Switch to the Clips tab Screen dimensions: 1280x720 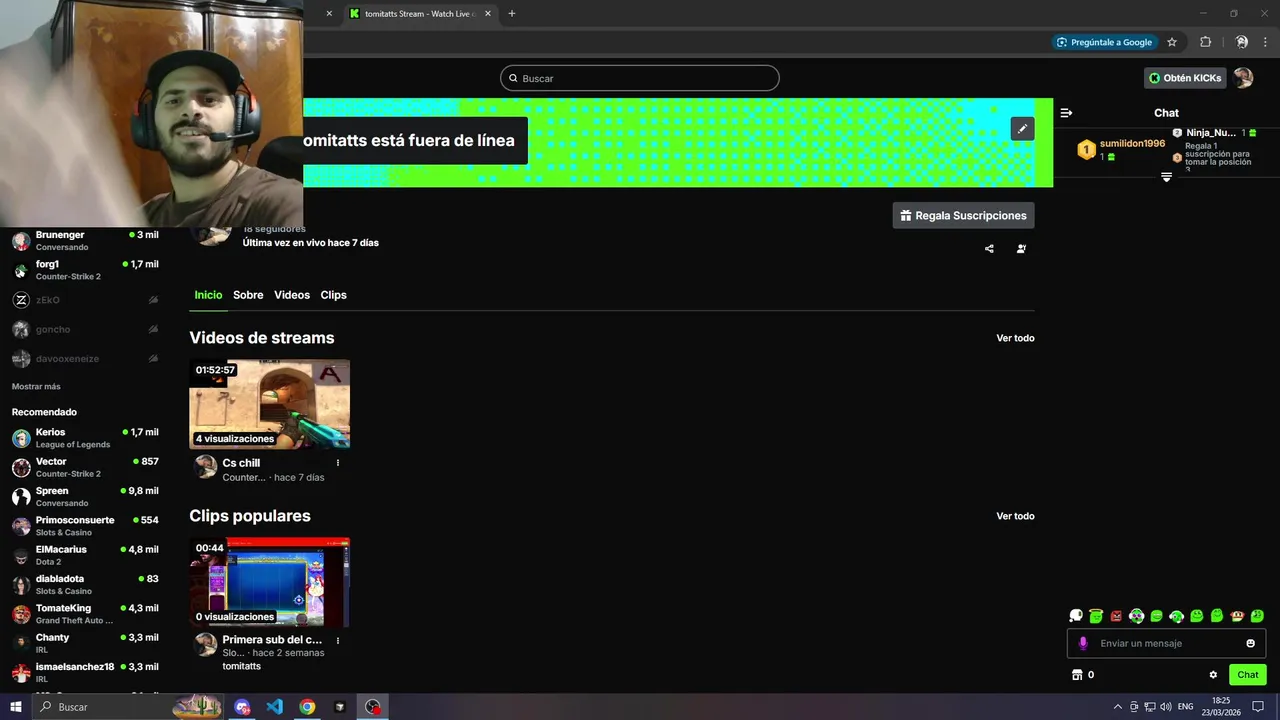click(x=333, y=295)
